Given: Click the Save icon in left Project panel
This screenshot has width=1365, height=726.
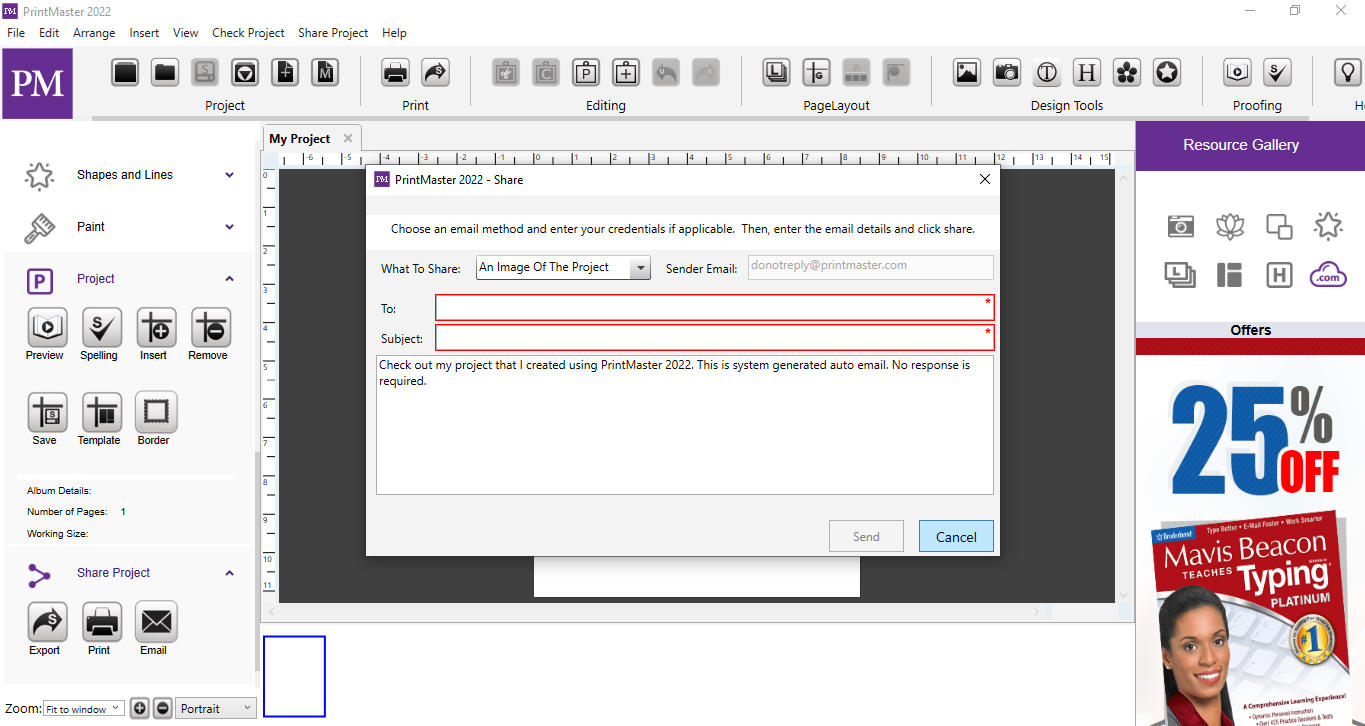Looking at the screenshot, I should (x=46, y=412).
